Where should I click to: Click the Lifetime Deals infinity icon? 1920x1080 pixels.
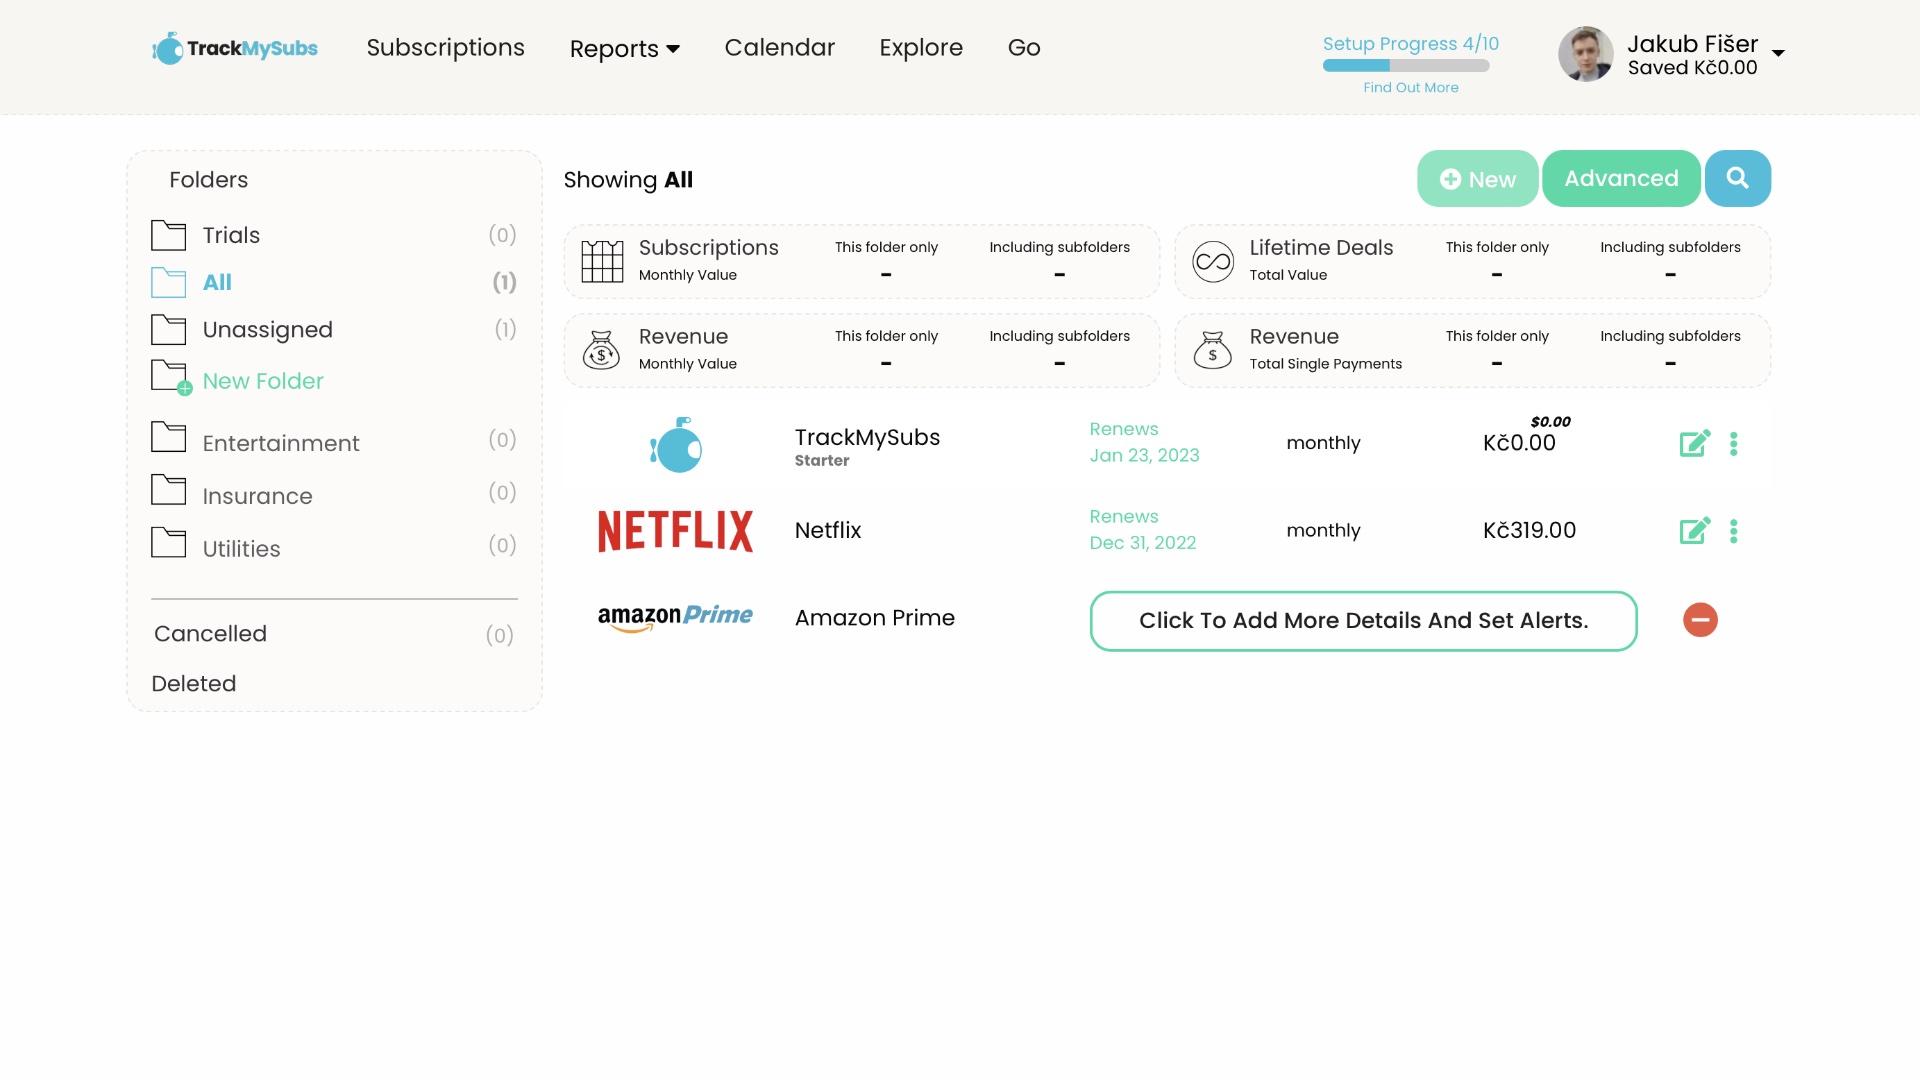1213,262
